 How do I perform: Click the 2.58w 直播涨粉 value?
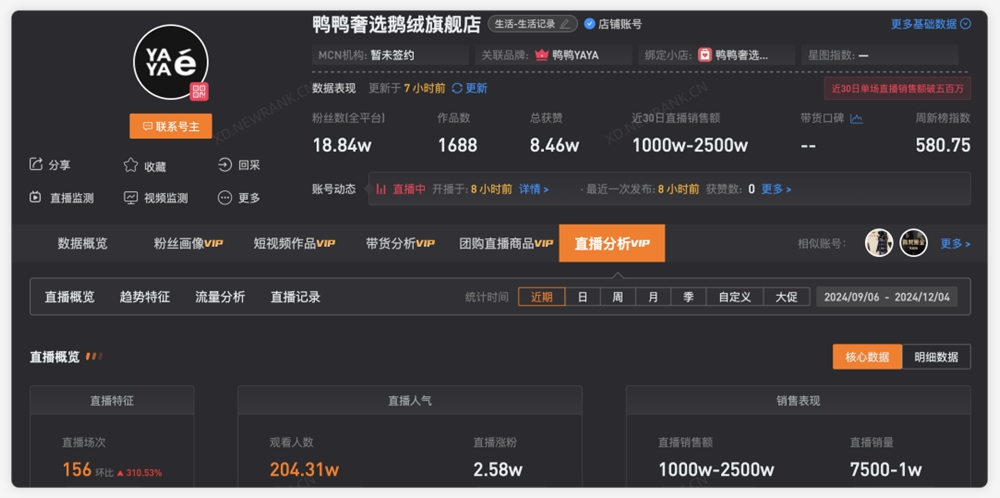[x=497, y=470]
